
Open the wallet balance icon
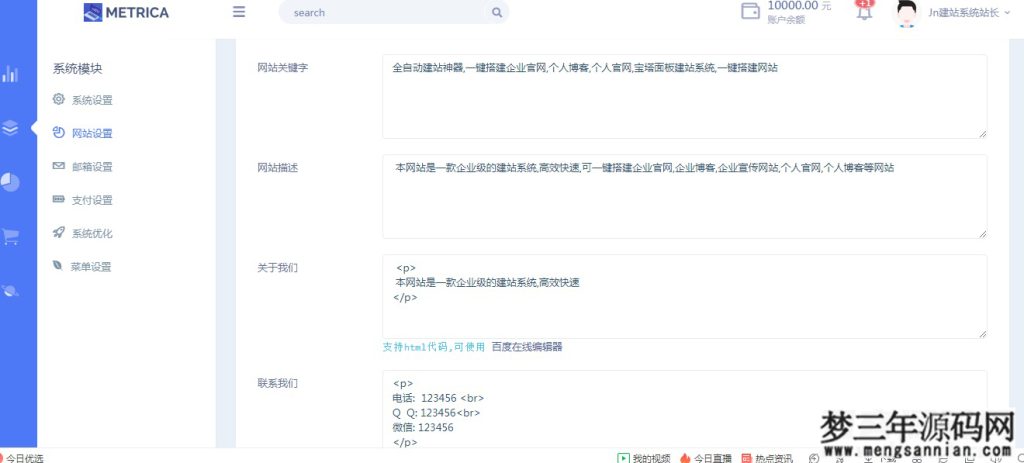[750, 12]
